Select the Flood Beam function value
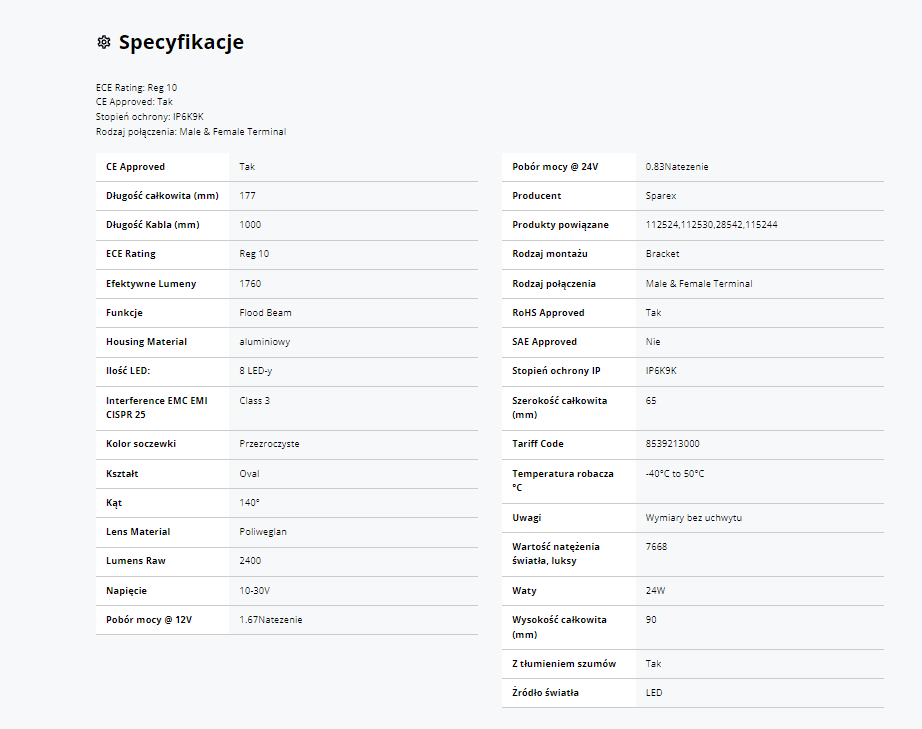Image resolution: width=922 pixels, height=729 pixels. point(265,313)
